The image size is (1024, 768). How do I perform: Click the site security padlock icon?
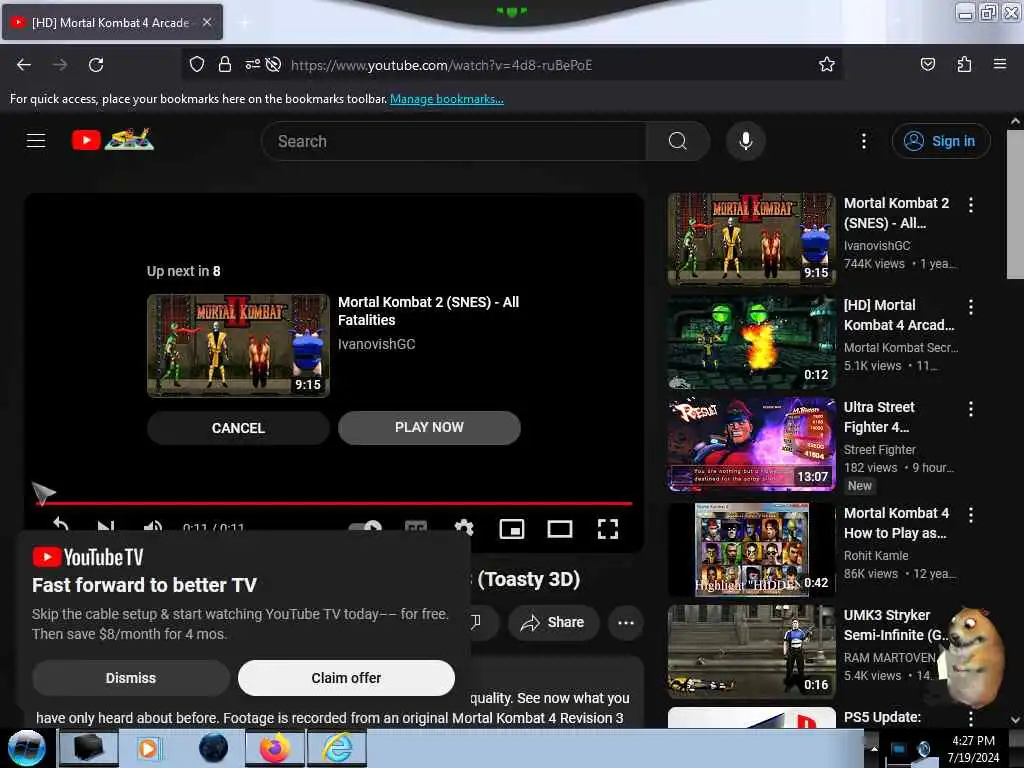click(225, 64)
